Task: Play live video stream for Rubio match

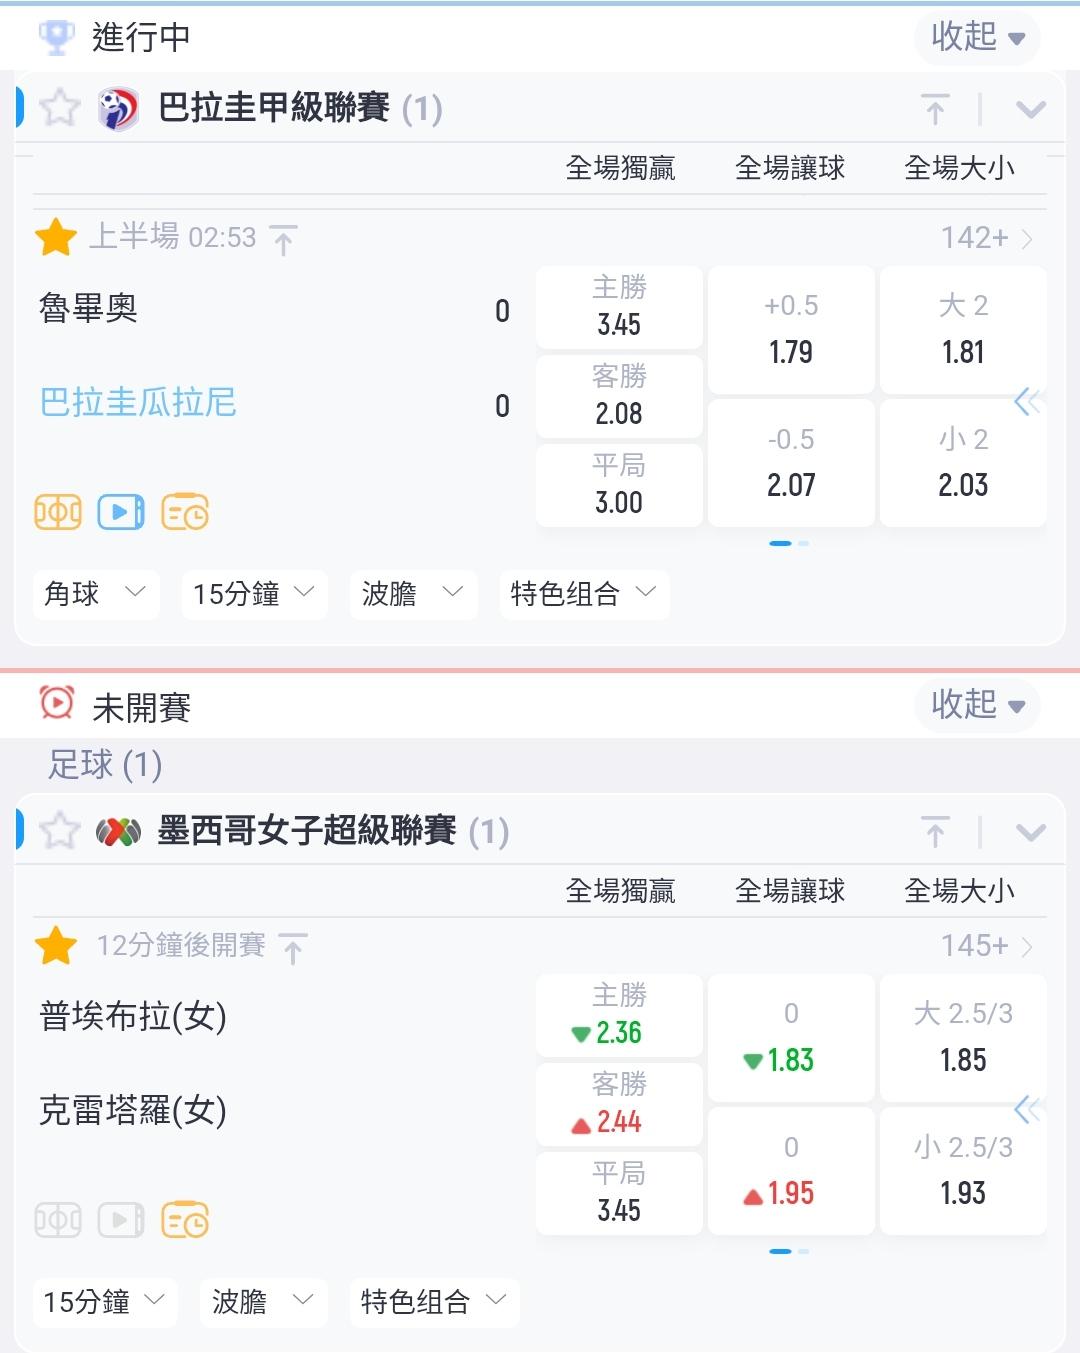Action: pyautogui.click(x=121, y=513)
